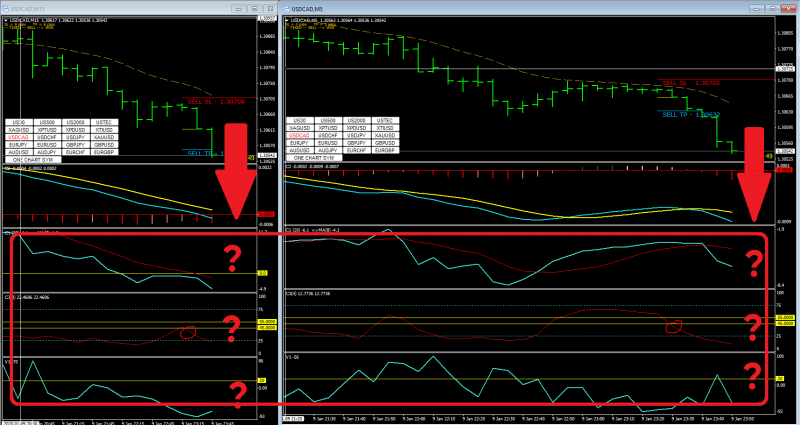Click the USDCAD,M15 window title icon

point(6,9)
